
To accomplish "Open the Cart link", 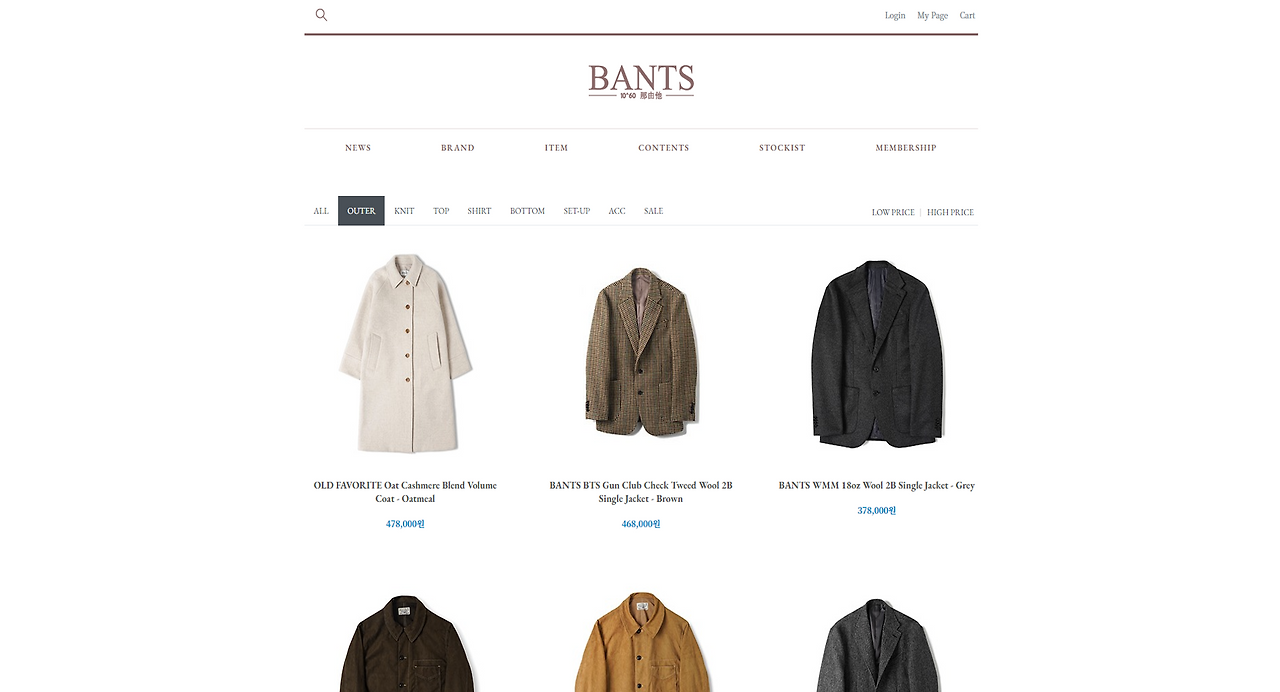I will (967, 15).
